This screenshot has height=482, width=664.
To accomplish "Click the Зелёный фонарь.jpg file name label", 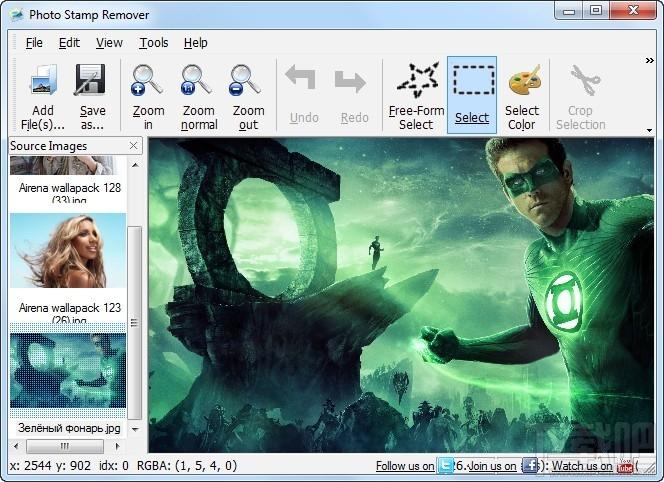I will [69, 428].
